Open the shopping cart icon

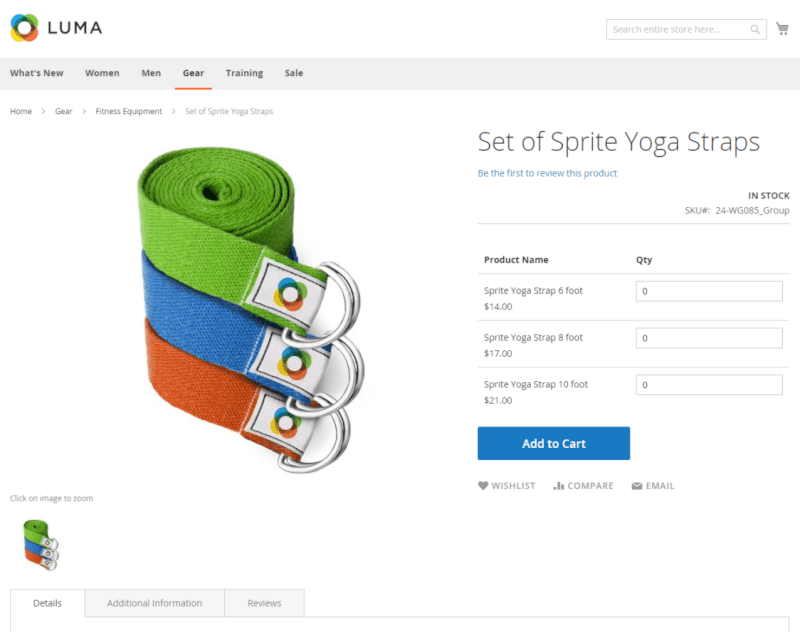783,29
